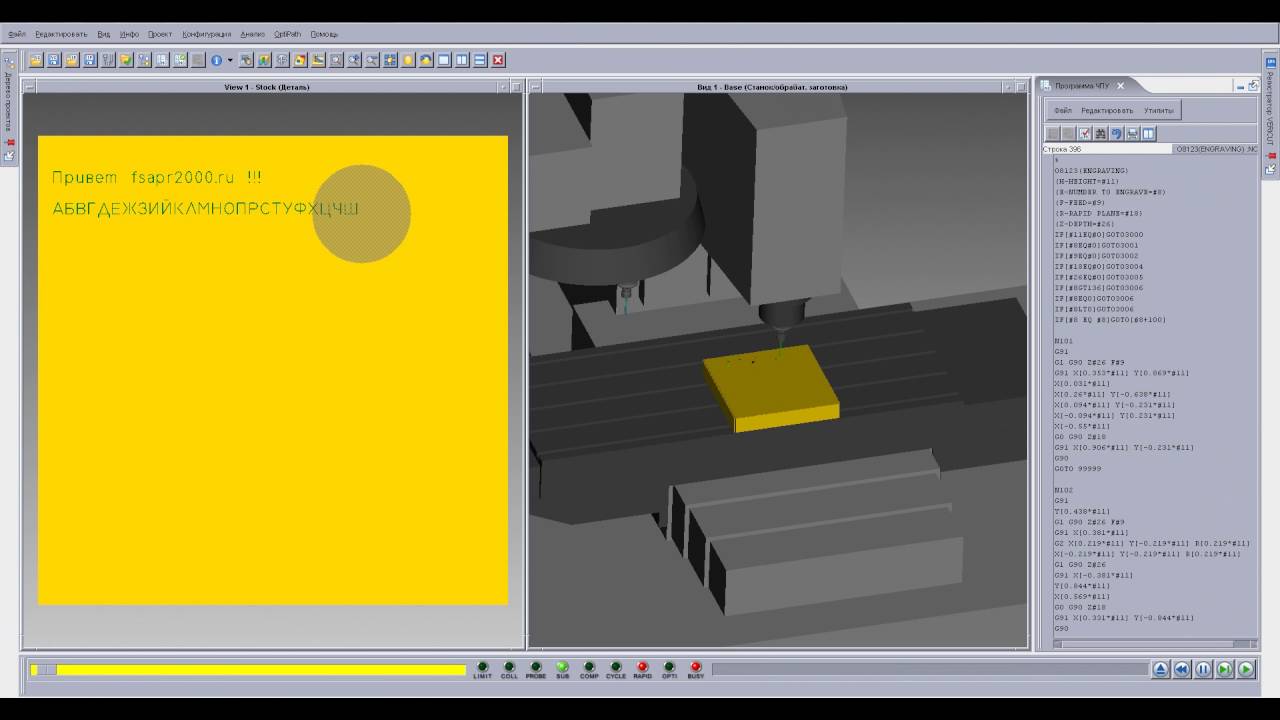Click the Single Step button
1280x720 pixels.
tap(1224, 669)
